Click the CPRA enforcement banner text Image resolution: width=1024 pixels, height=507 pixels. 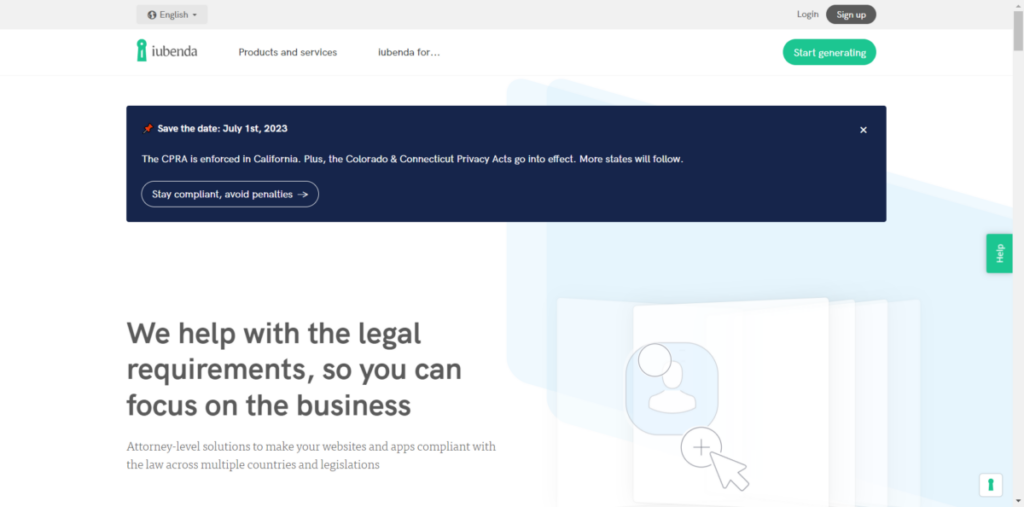[412, 159]
